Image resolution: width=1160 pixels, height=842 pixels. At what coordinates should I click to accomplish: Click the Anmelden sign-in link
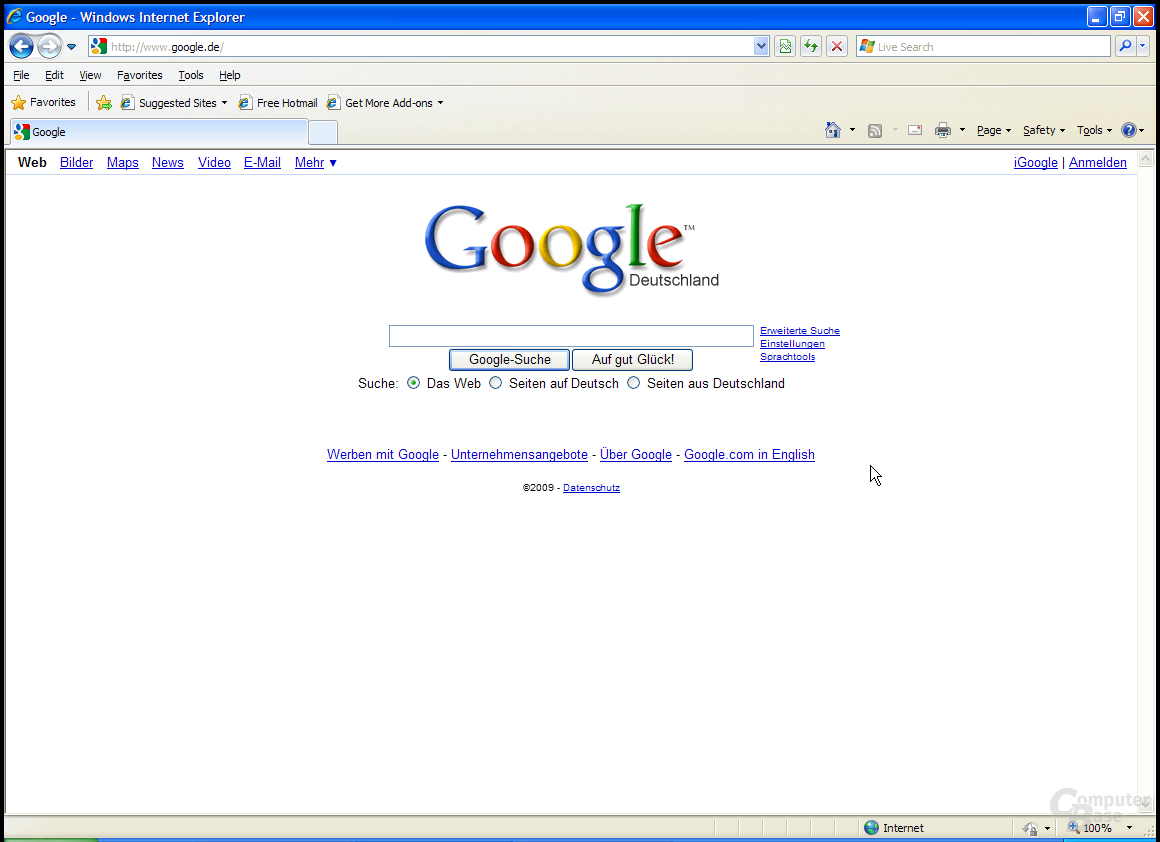(x=1098, y=162)
